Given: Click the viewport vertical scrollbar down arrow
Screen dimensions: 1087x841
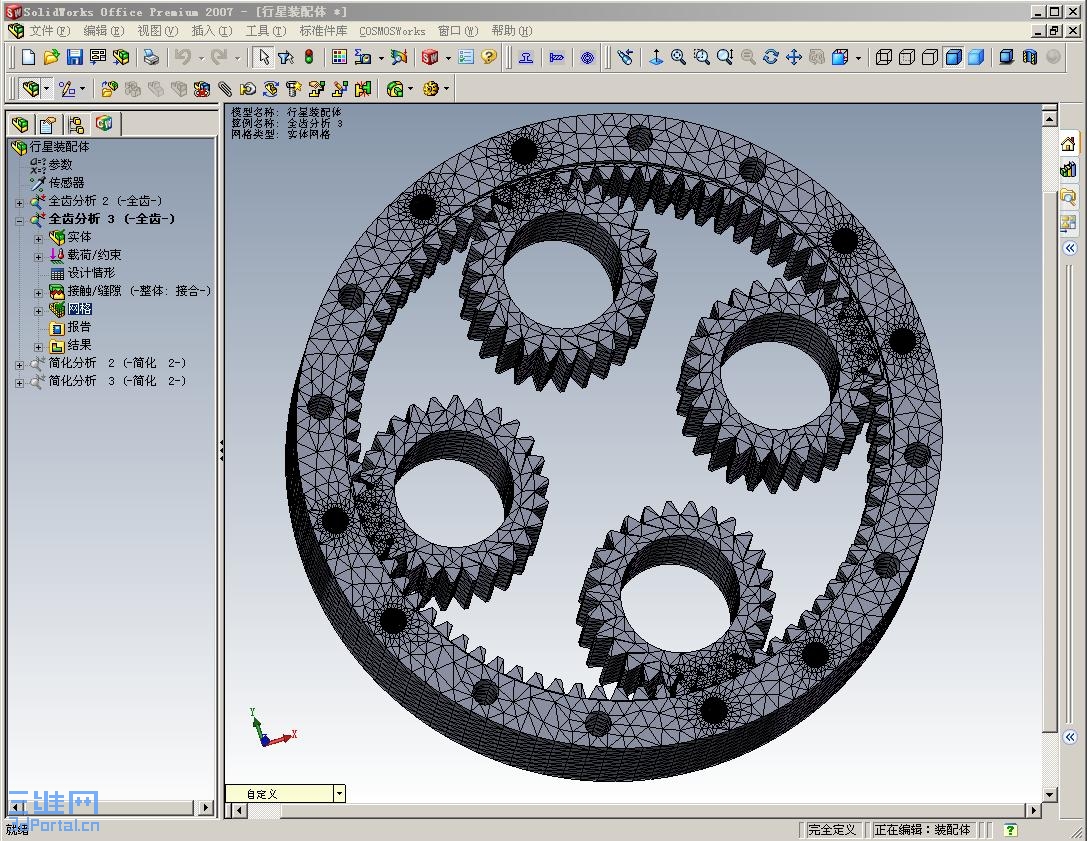Looking at the screenshot, I should tap(1050, 795).
